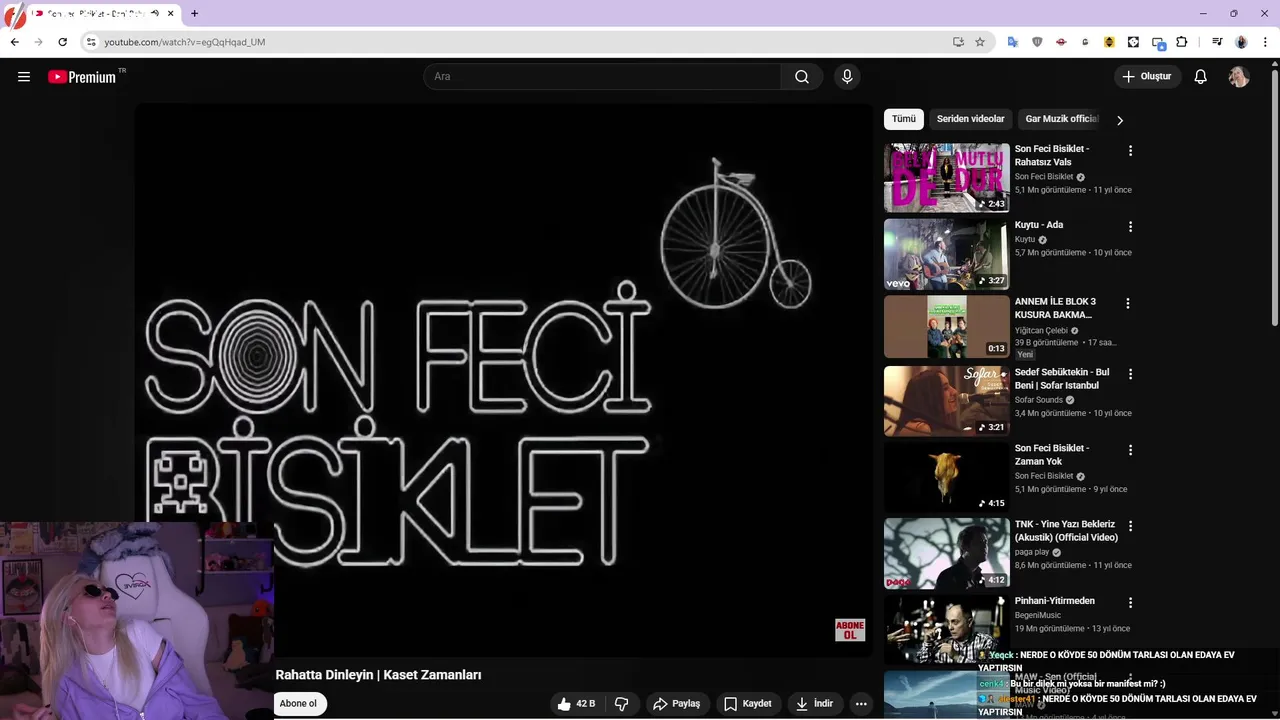1280x720 pixels.
Task: Open options for TNK Yine Yazı Bekleriz video
Action: tap(1131, 526)
